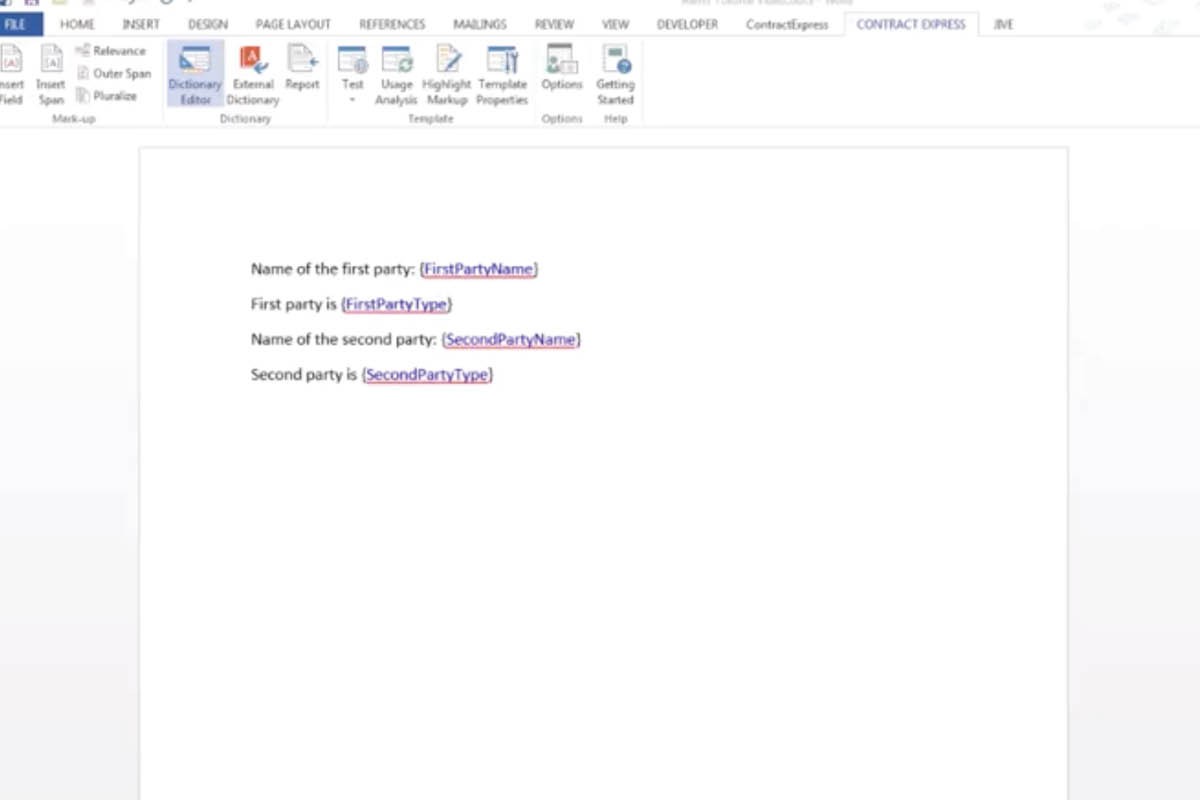This screenshot has height=800, width=1200.
Task: Open Template Properties
Action: click(502, 75)
